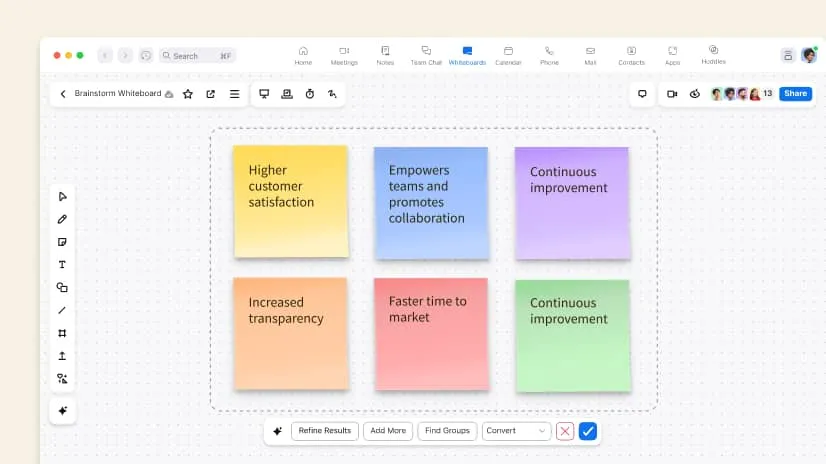826x464 pixels.
Task: Choose the Sticky Note tool
Action: 62,242
